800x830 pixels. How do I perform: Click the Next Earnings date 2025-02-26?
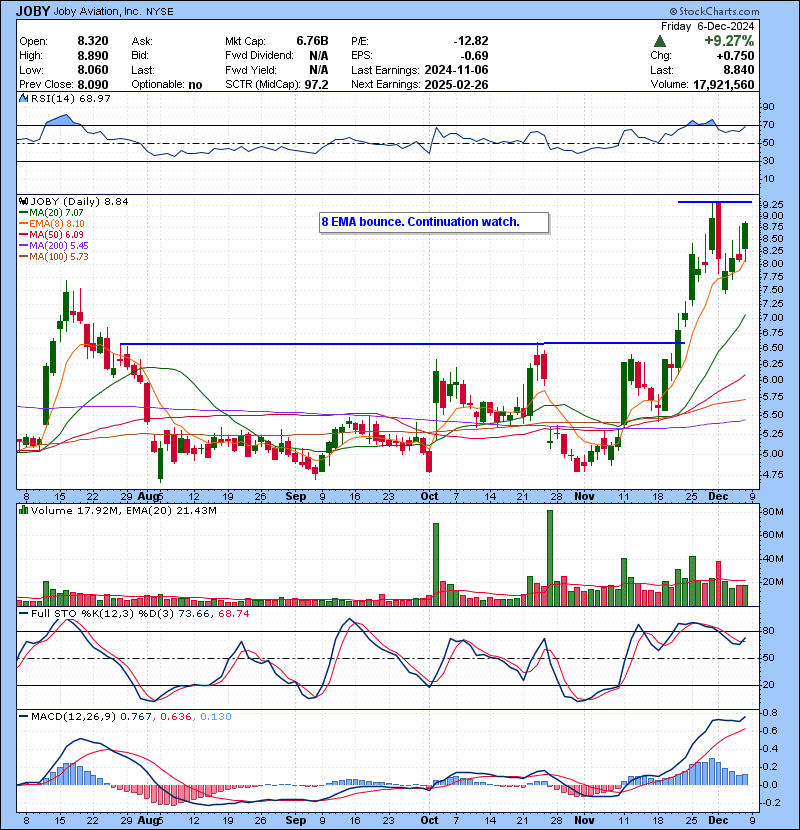click(x=456, y=85)
